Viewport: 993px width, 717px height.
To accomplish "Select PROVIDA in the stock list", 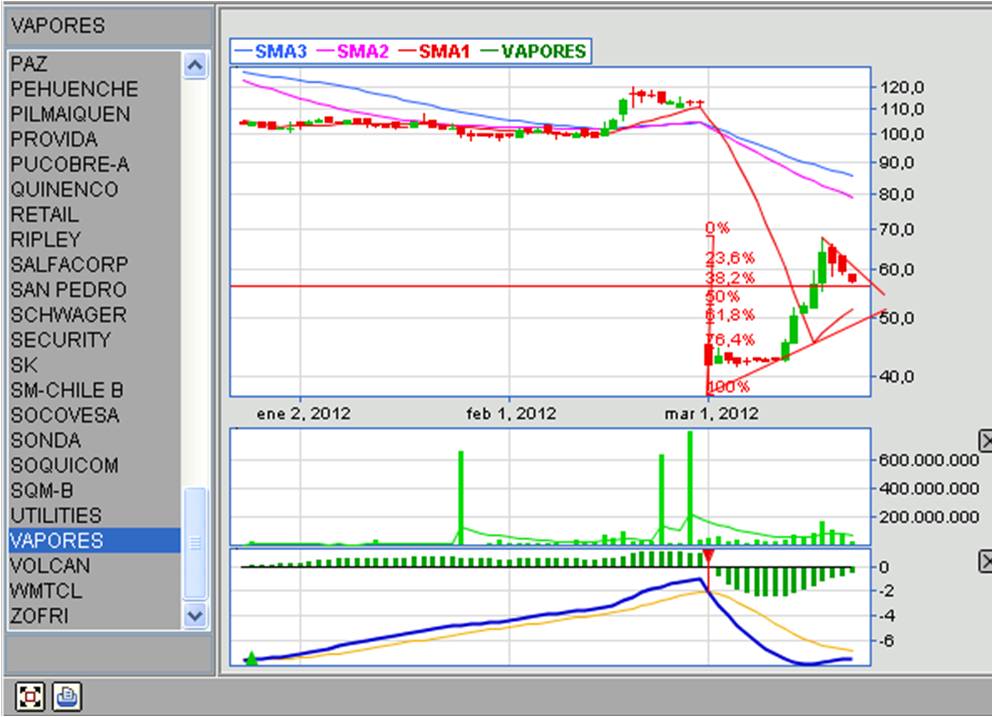I will coord(95,139).
